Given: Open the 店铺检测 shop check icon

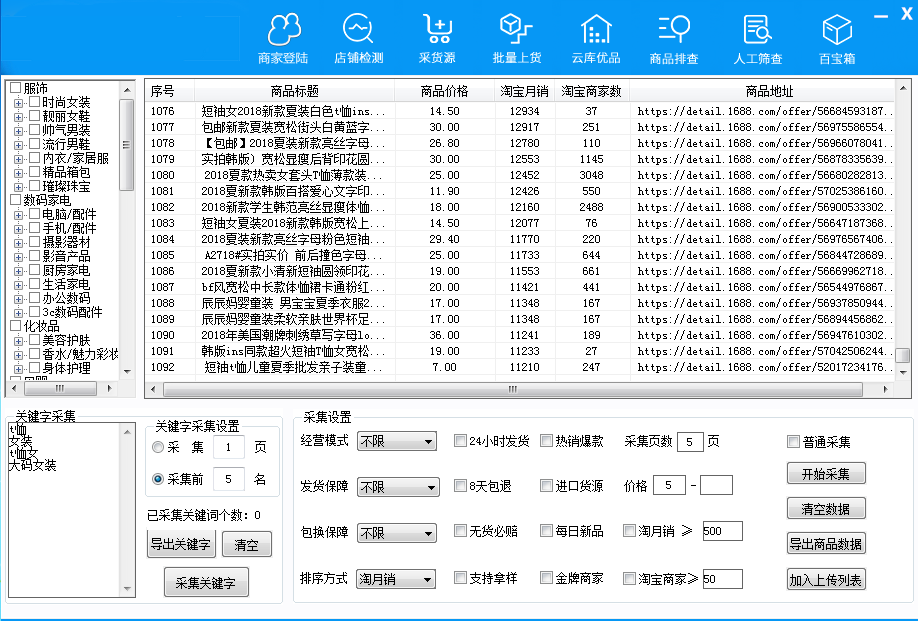Looking at the screenshot, I should pos(358,39).
